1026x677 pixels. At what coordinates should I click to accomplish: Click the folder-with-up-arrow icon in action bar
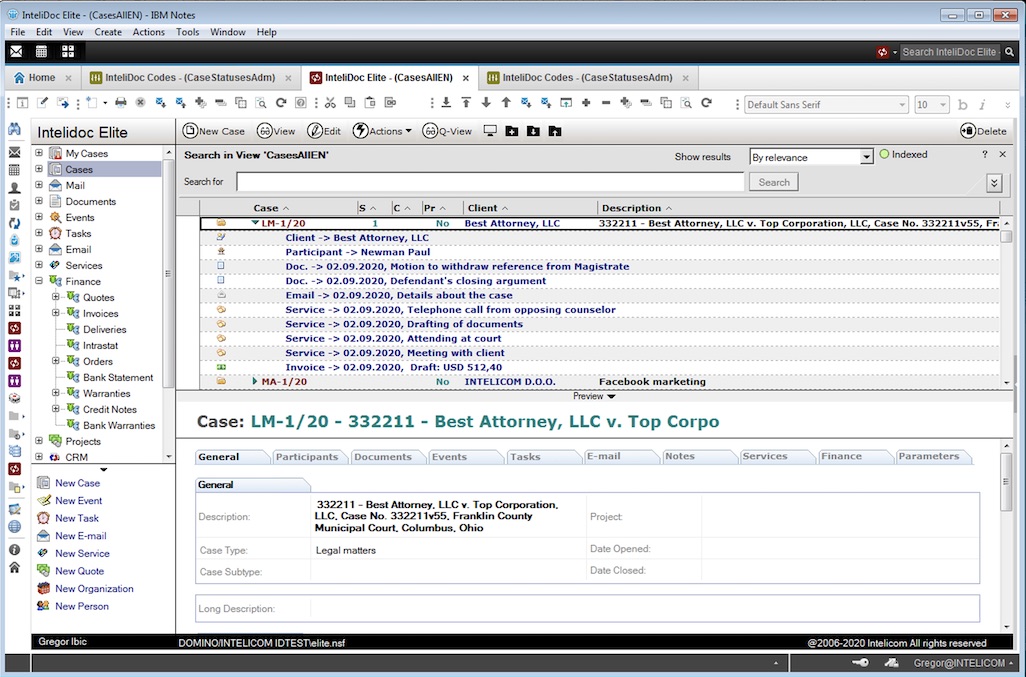[x=555, y=131]
